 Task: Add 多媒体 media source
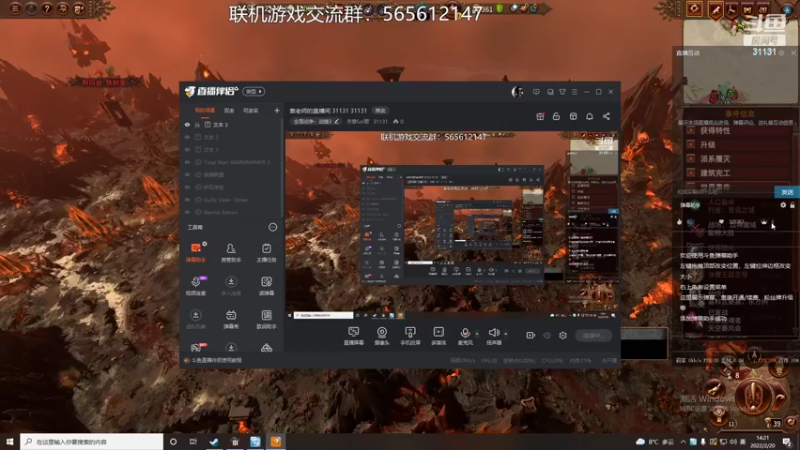pos(439,336)
